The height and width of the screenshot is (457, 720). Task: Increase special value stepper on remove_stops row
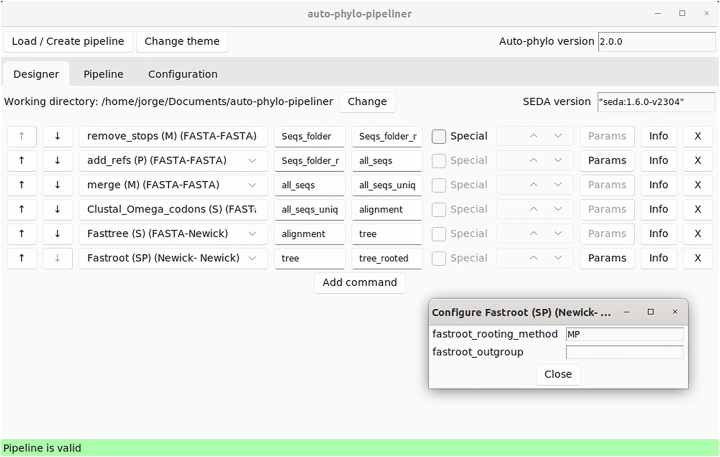click(533, 136)
